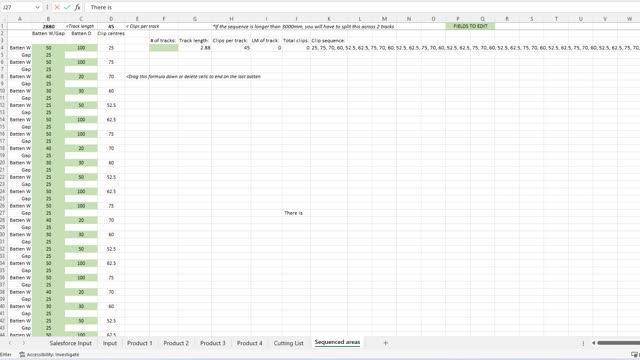The height and width of the screenshot is (360, 640).
Task: Click the active cell containing 'There is'
Action: (296, 213)
